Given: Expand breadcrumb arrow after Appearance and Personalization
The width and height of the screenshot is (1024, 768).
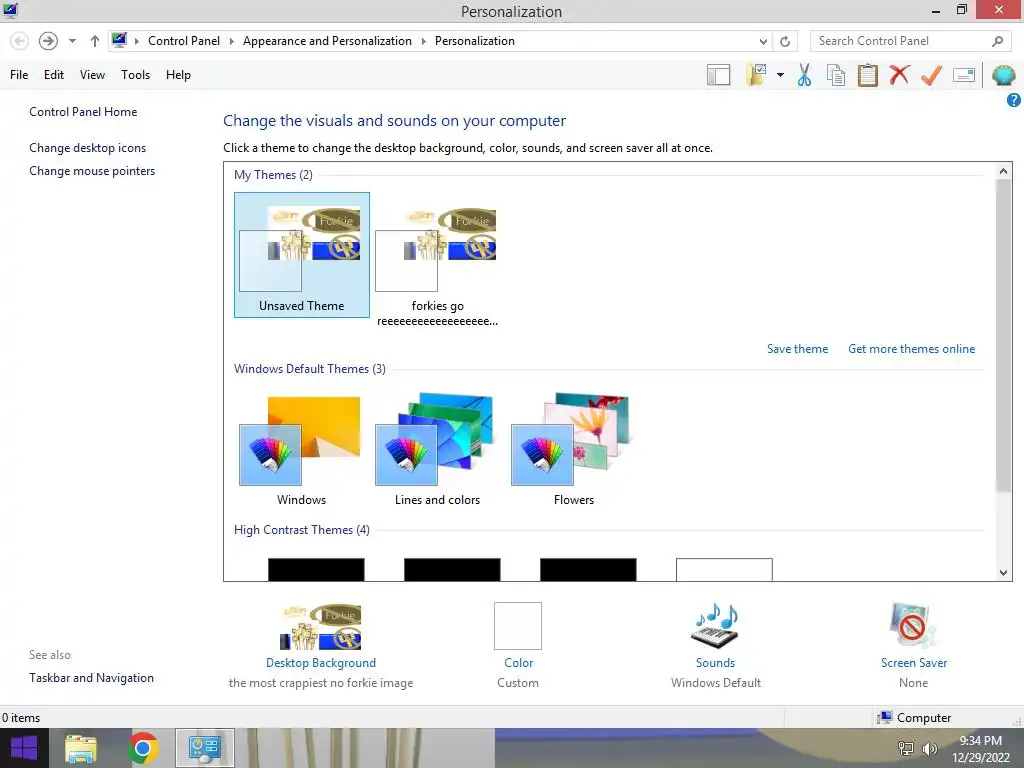Looking at the screenshot, I should pyautogui.click(x=423, y=41).
